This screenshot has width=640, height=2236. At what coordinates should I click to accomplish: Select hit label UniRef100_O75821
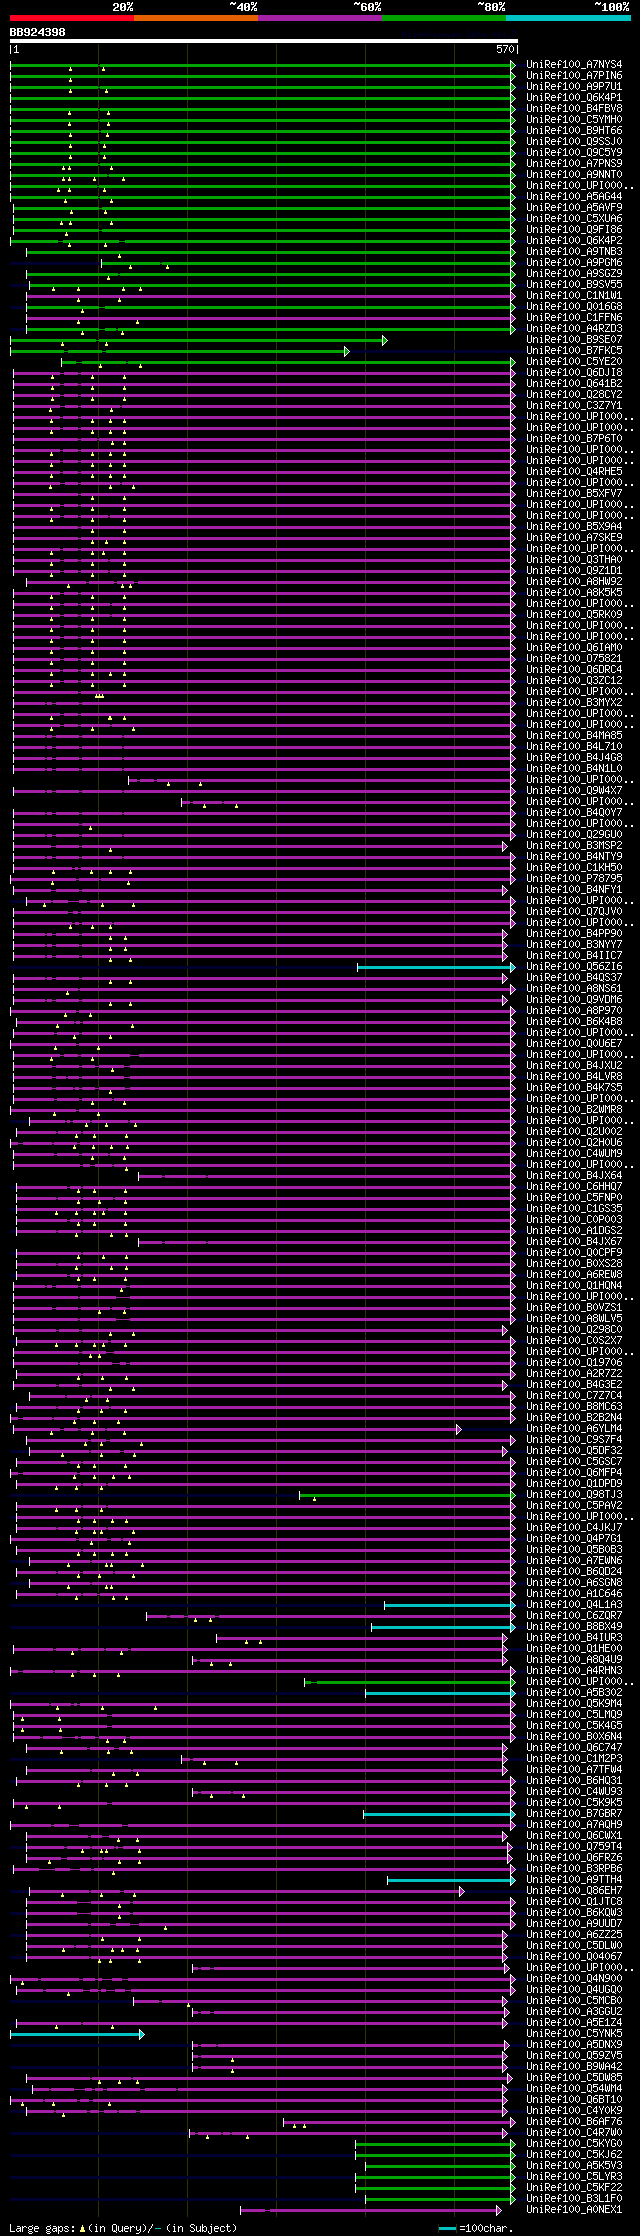(x=574, y=659)
